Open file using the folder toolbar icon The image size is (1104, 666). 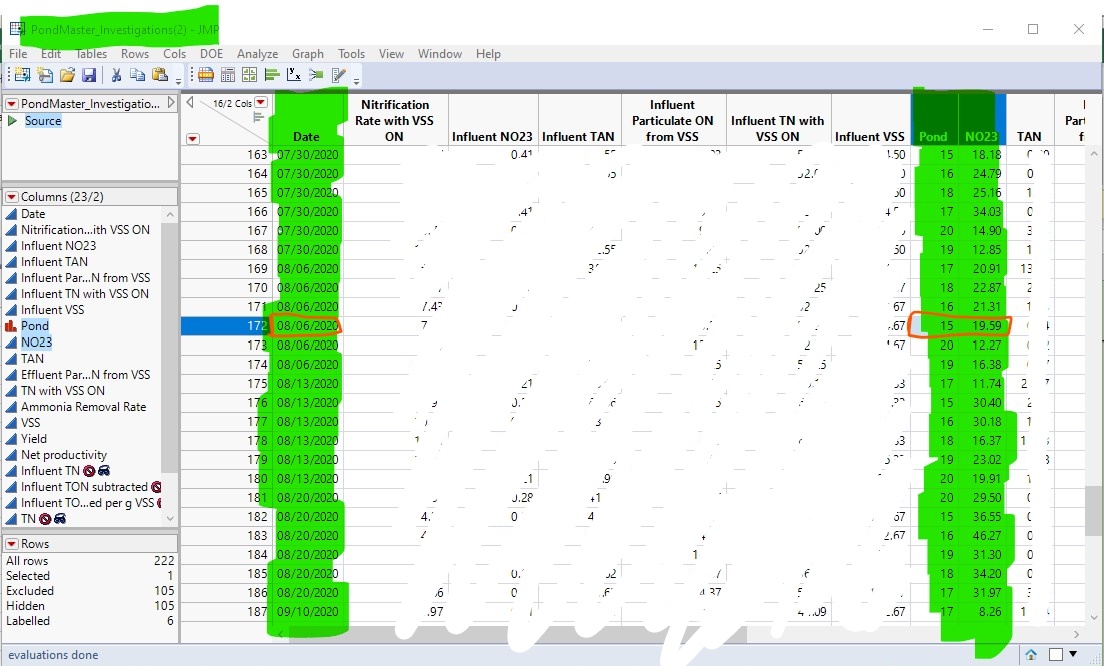67,75
